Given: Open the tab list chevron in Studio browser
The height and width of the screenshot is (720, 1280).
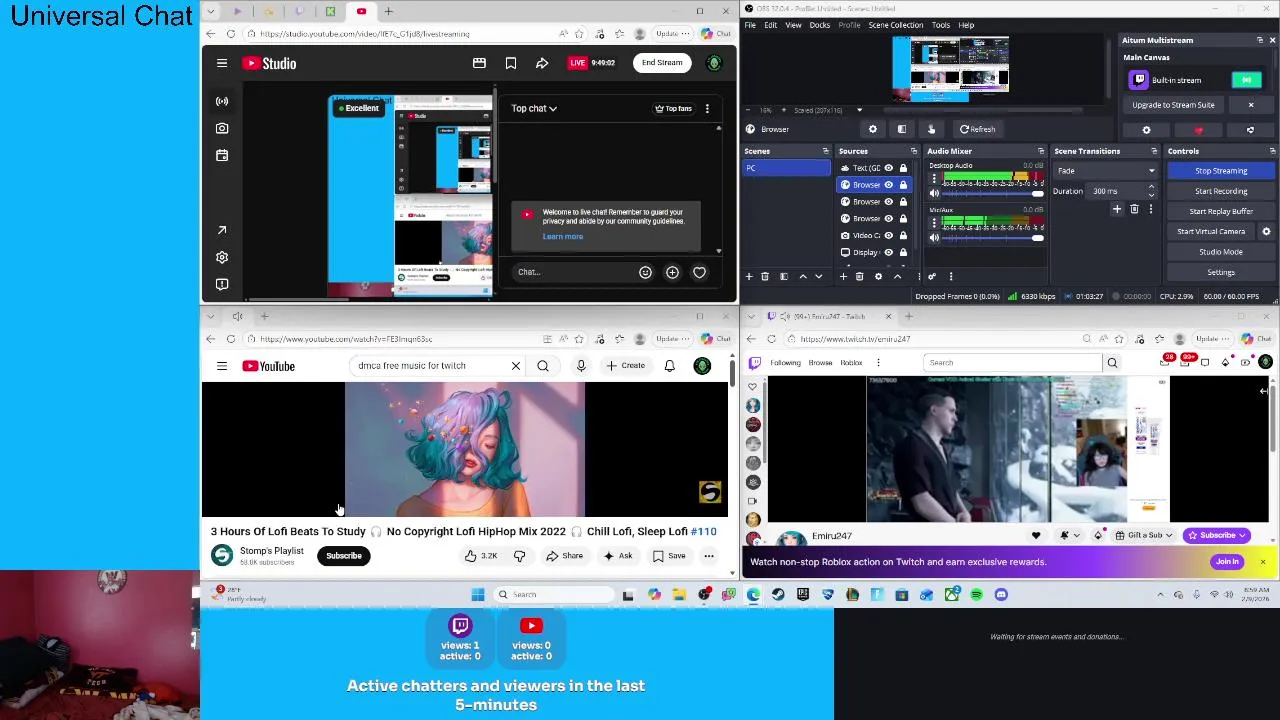Looking at the screenshot, I should (x=211, y=11).
